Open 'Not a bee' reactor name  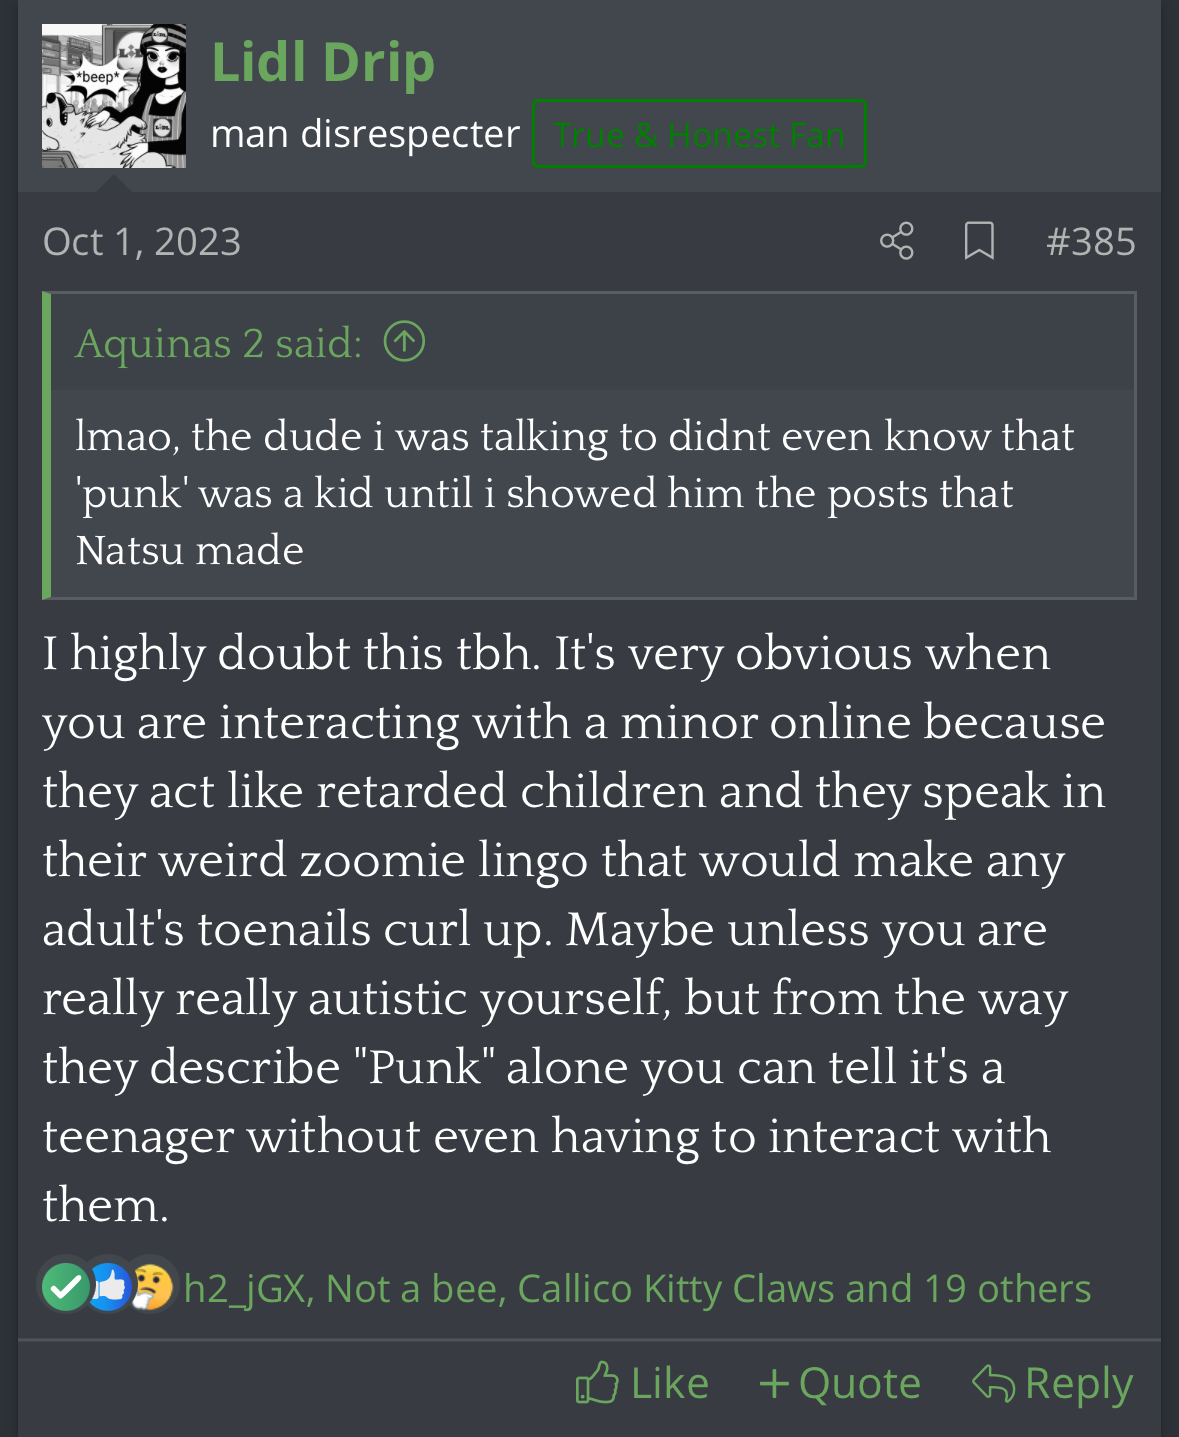pyautogui.click(x=412, y=1289)
